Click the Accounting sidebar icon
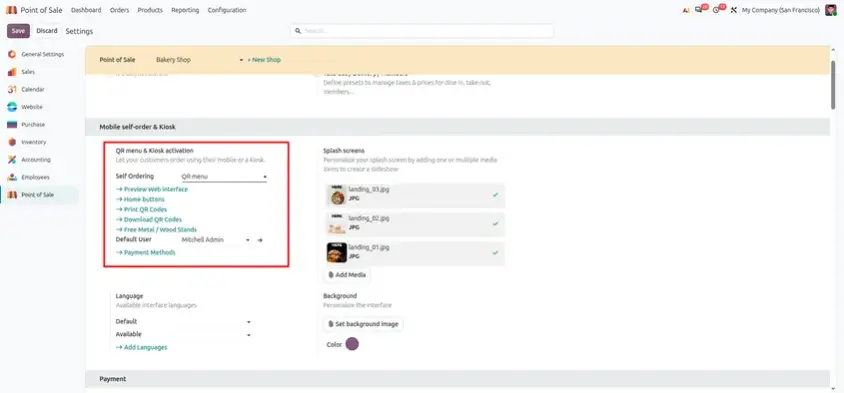The width and height of the screenshot is (844, 393). pyautogui.click(x=12, y=160)
